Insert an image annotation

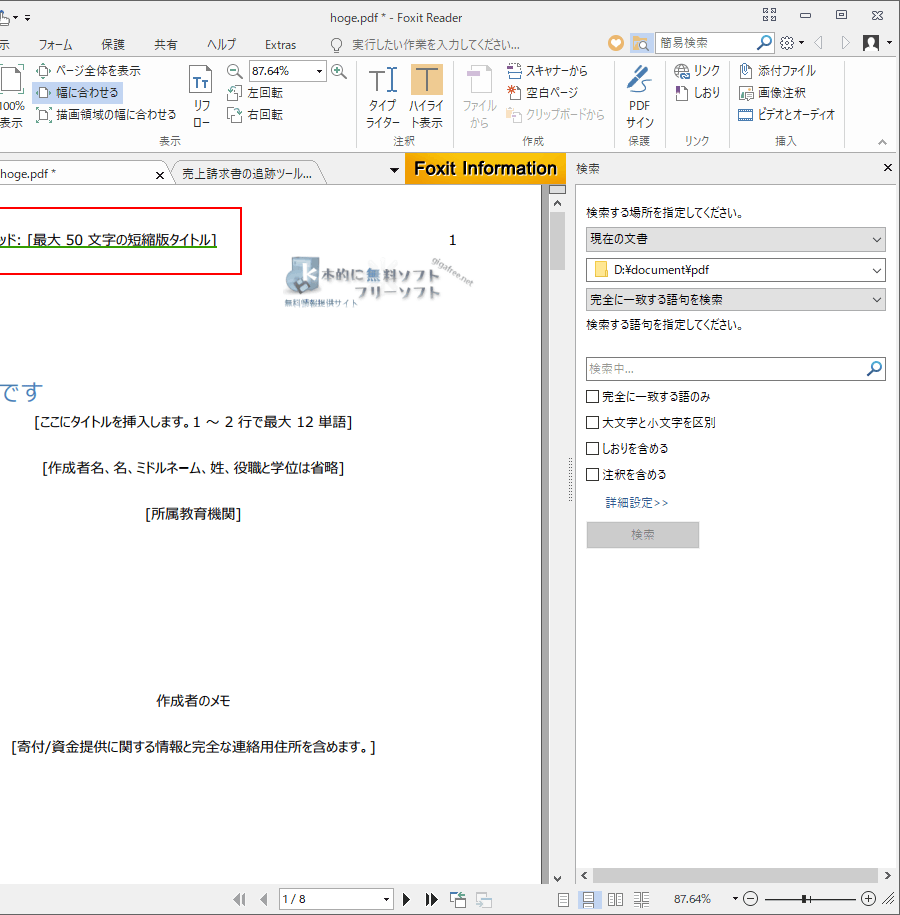pyautogui.click(x=772, y=93)
